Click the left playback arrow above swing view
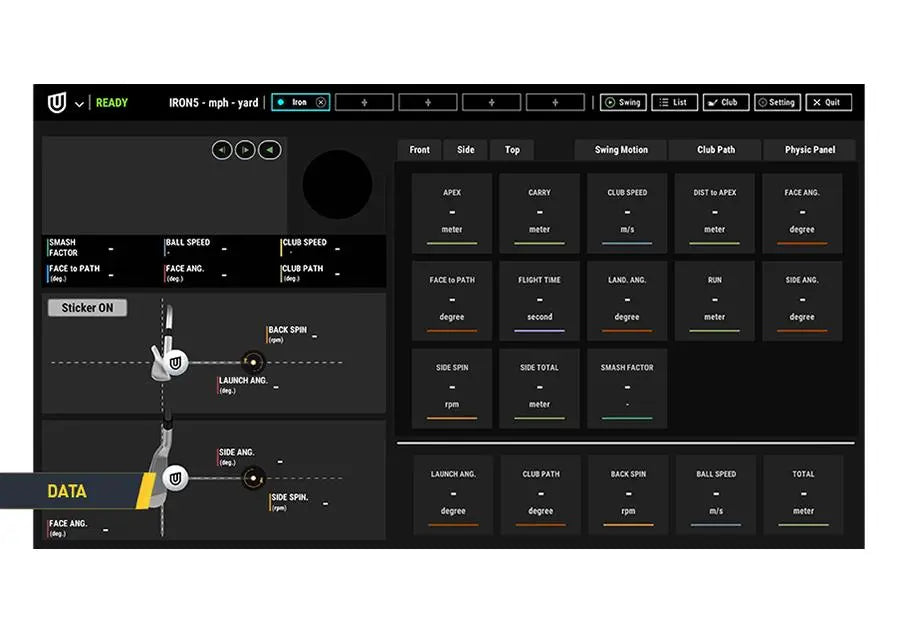This screenshot has width=900, height=630. coord(221,150)
